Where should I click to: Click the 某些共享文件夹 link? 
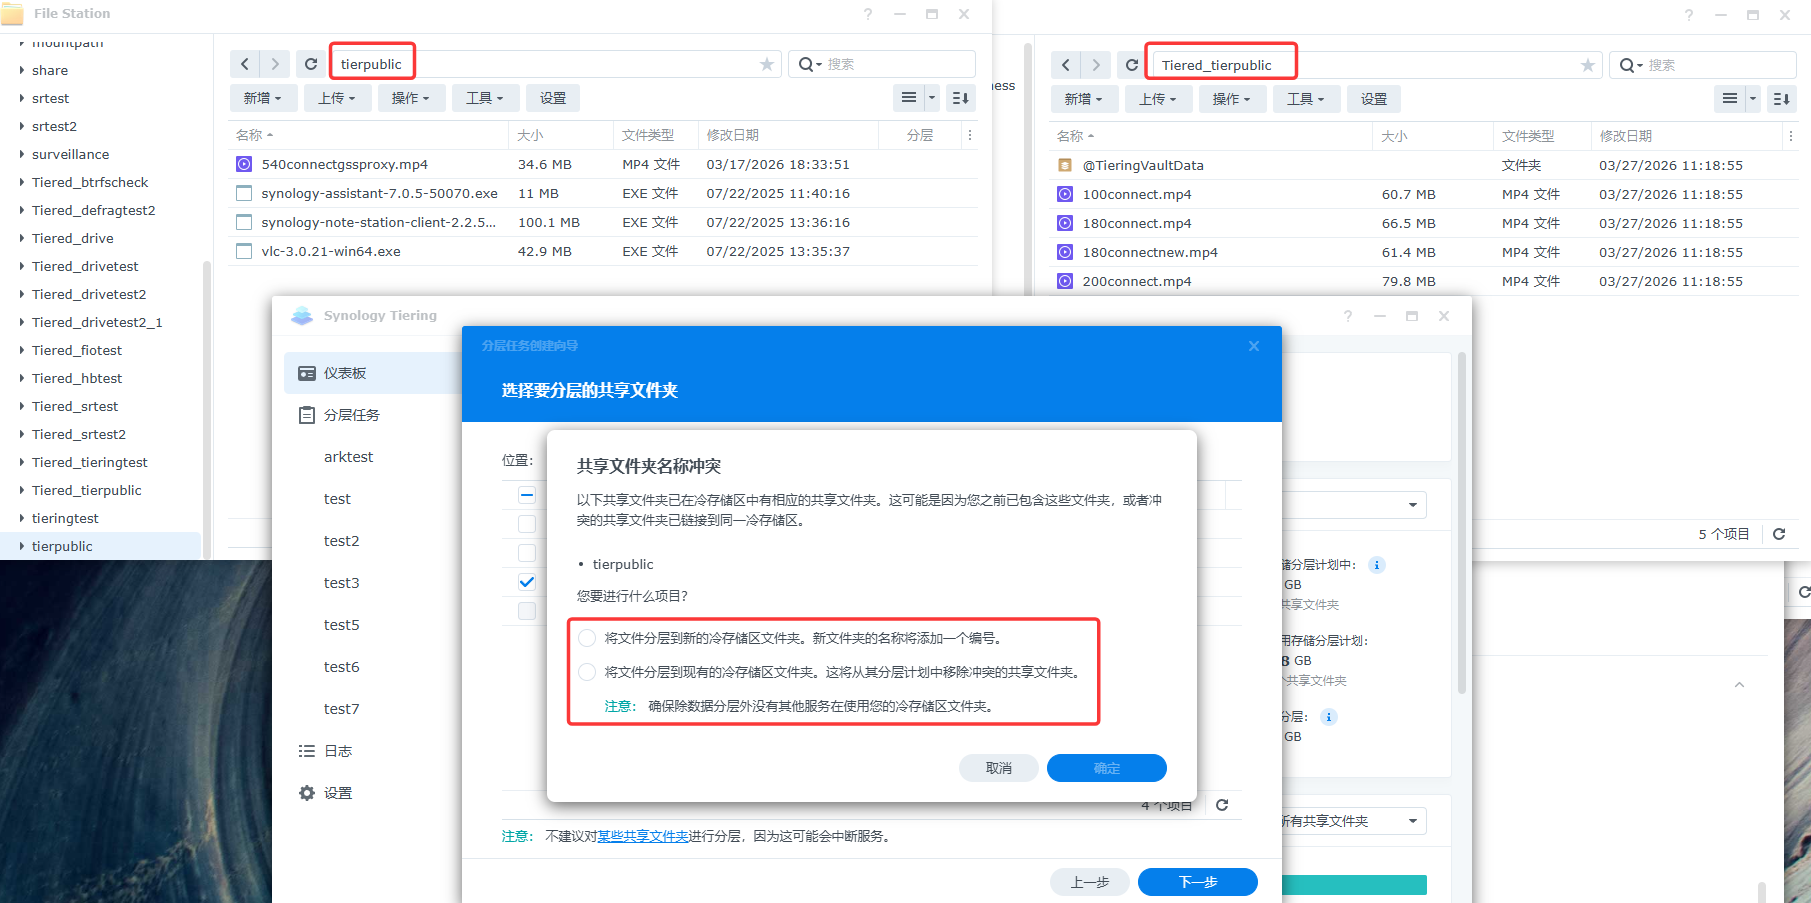pyautogui.click(x=643, y=836)
